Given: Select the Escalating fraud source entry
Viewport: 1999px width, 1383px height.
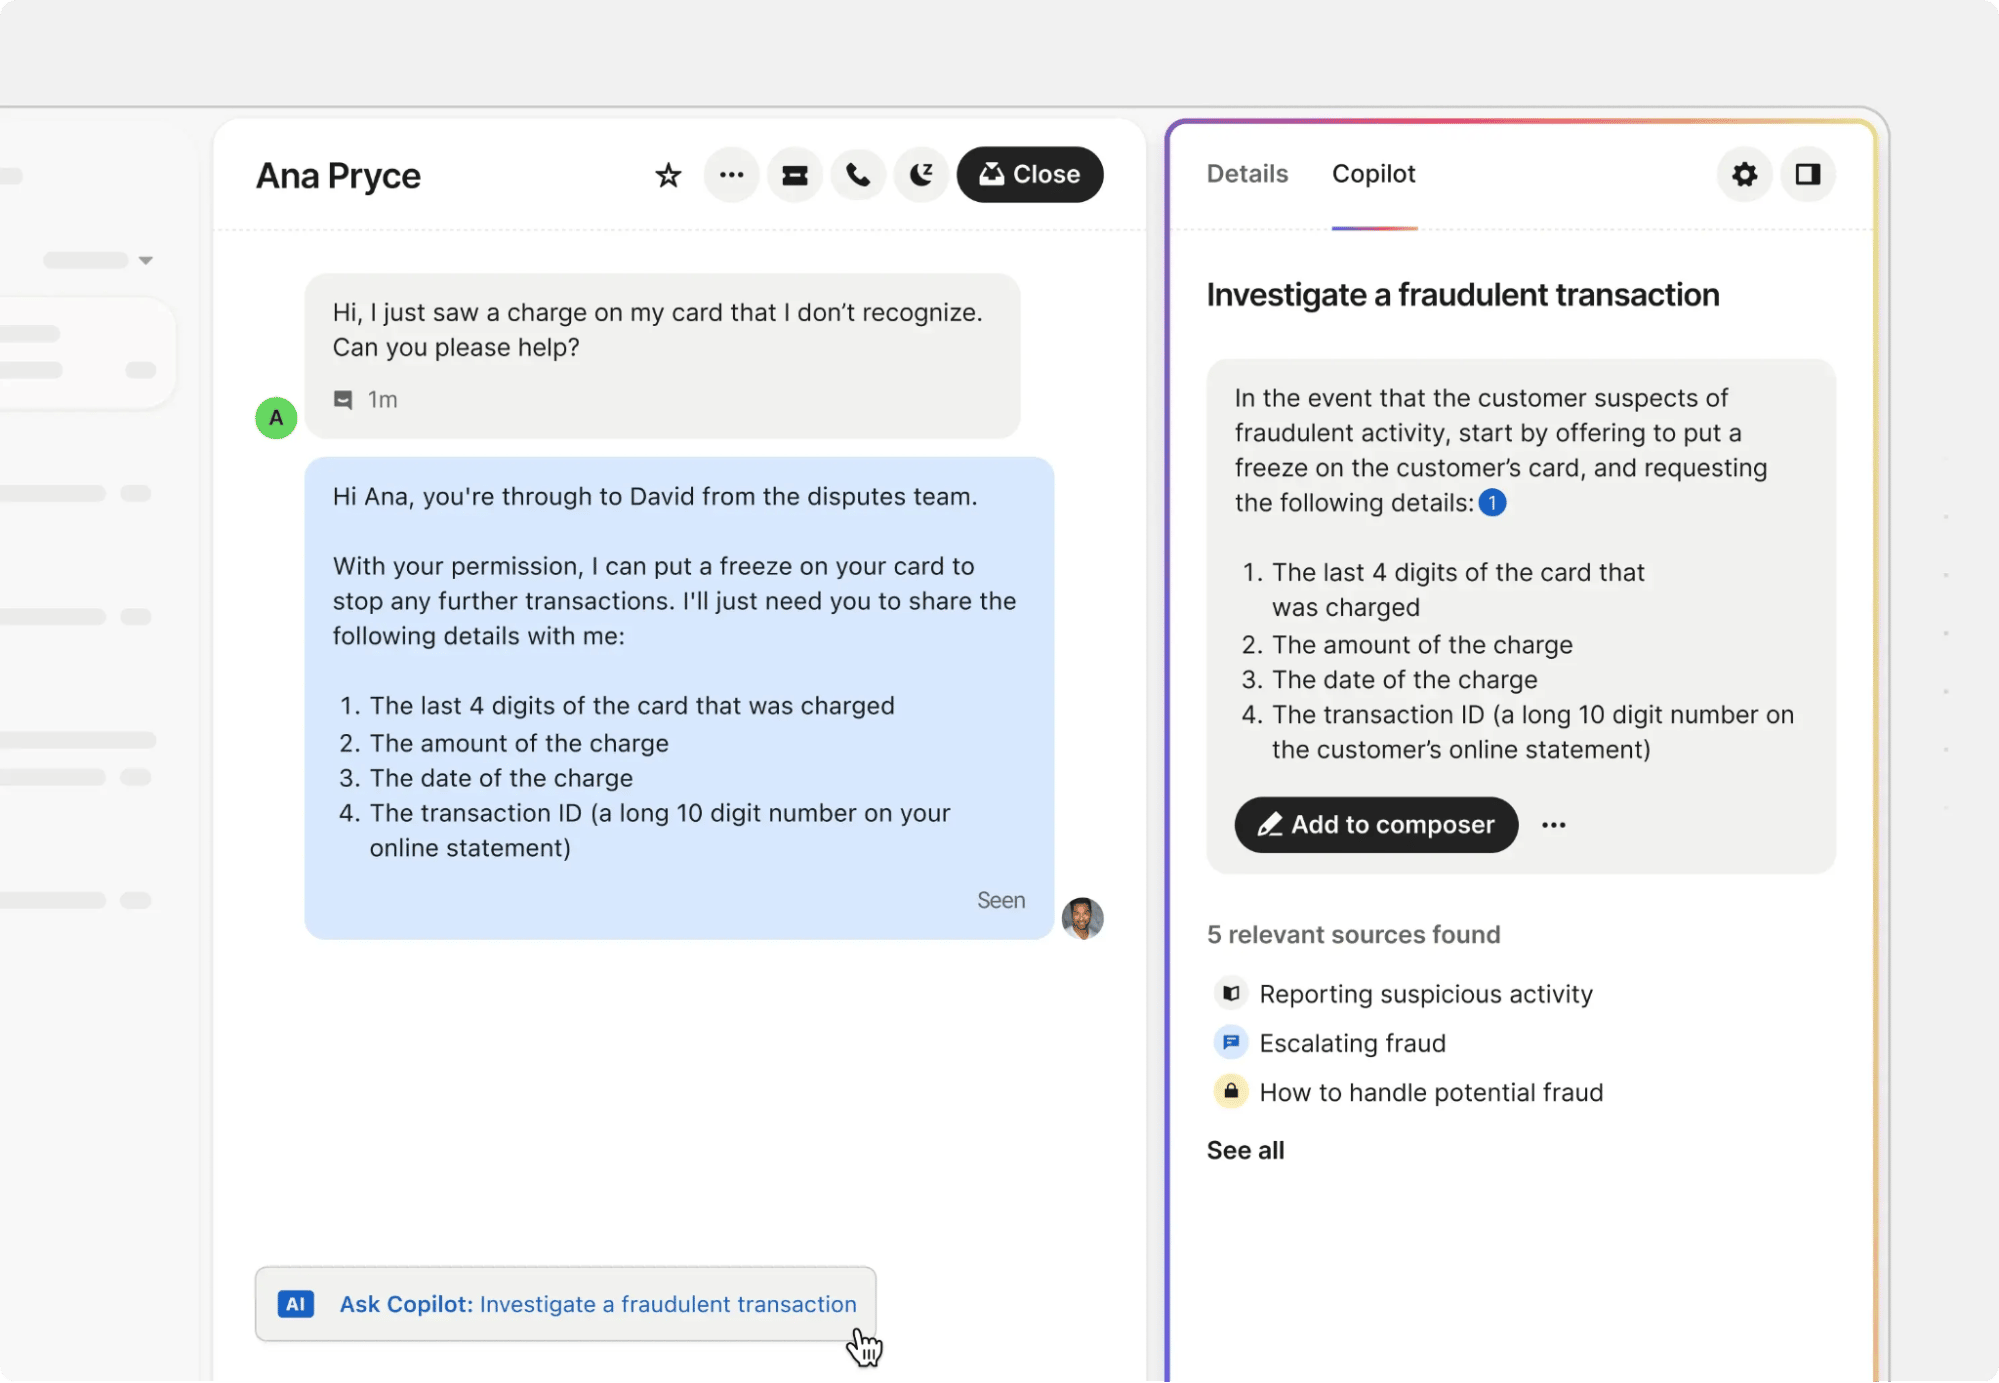Looking at the screenshot, I should pyautogui.click(x=1352, y=1043).
